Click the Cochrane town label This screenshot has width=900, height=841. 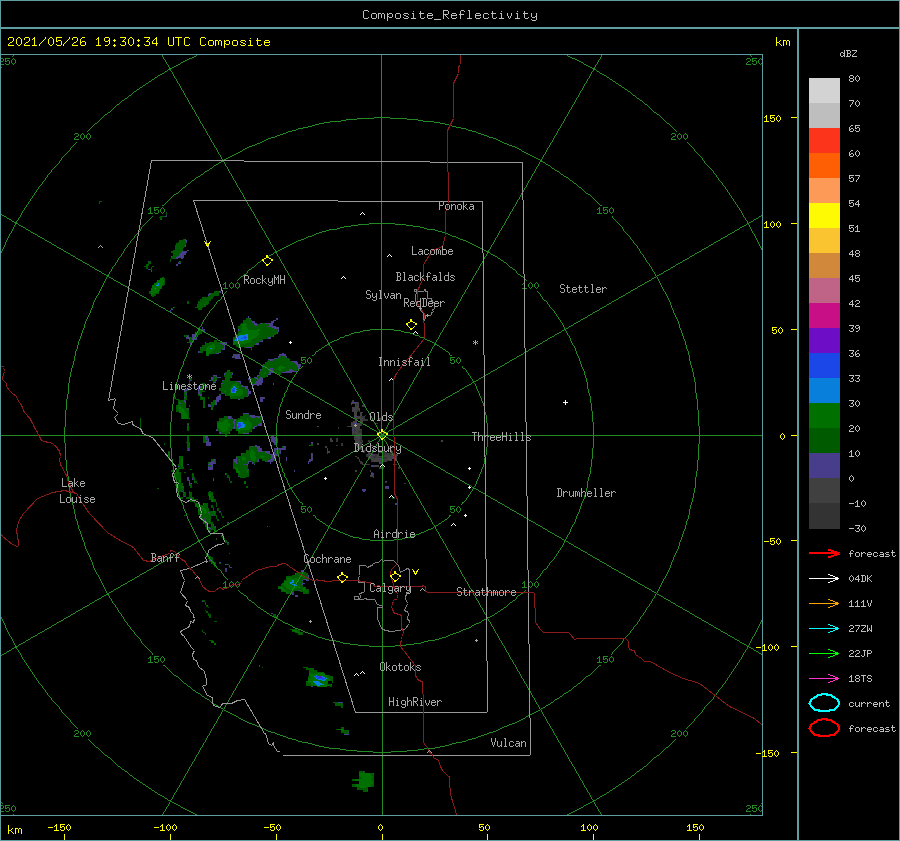click(x=327, y=559)
